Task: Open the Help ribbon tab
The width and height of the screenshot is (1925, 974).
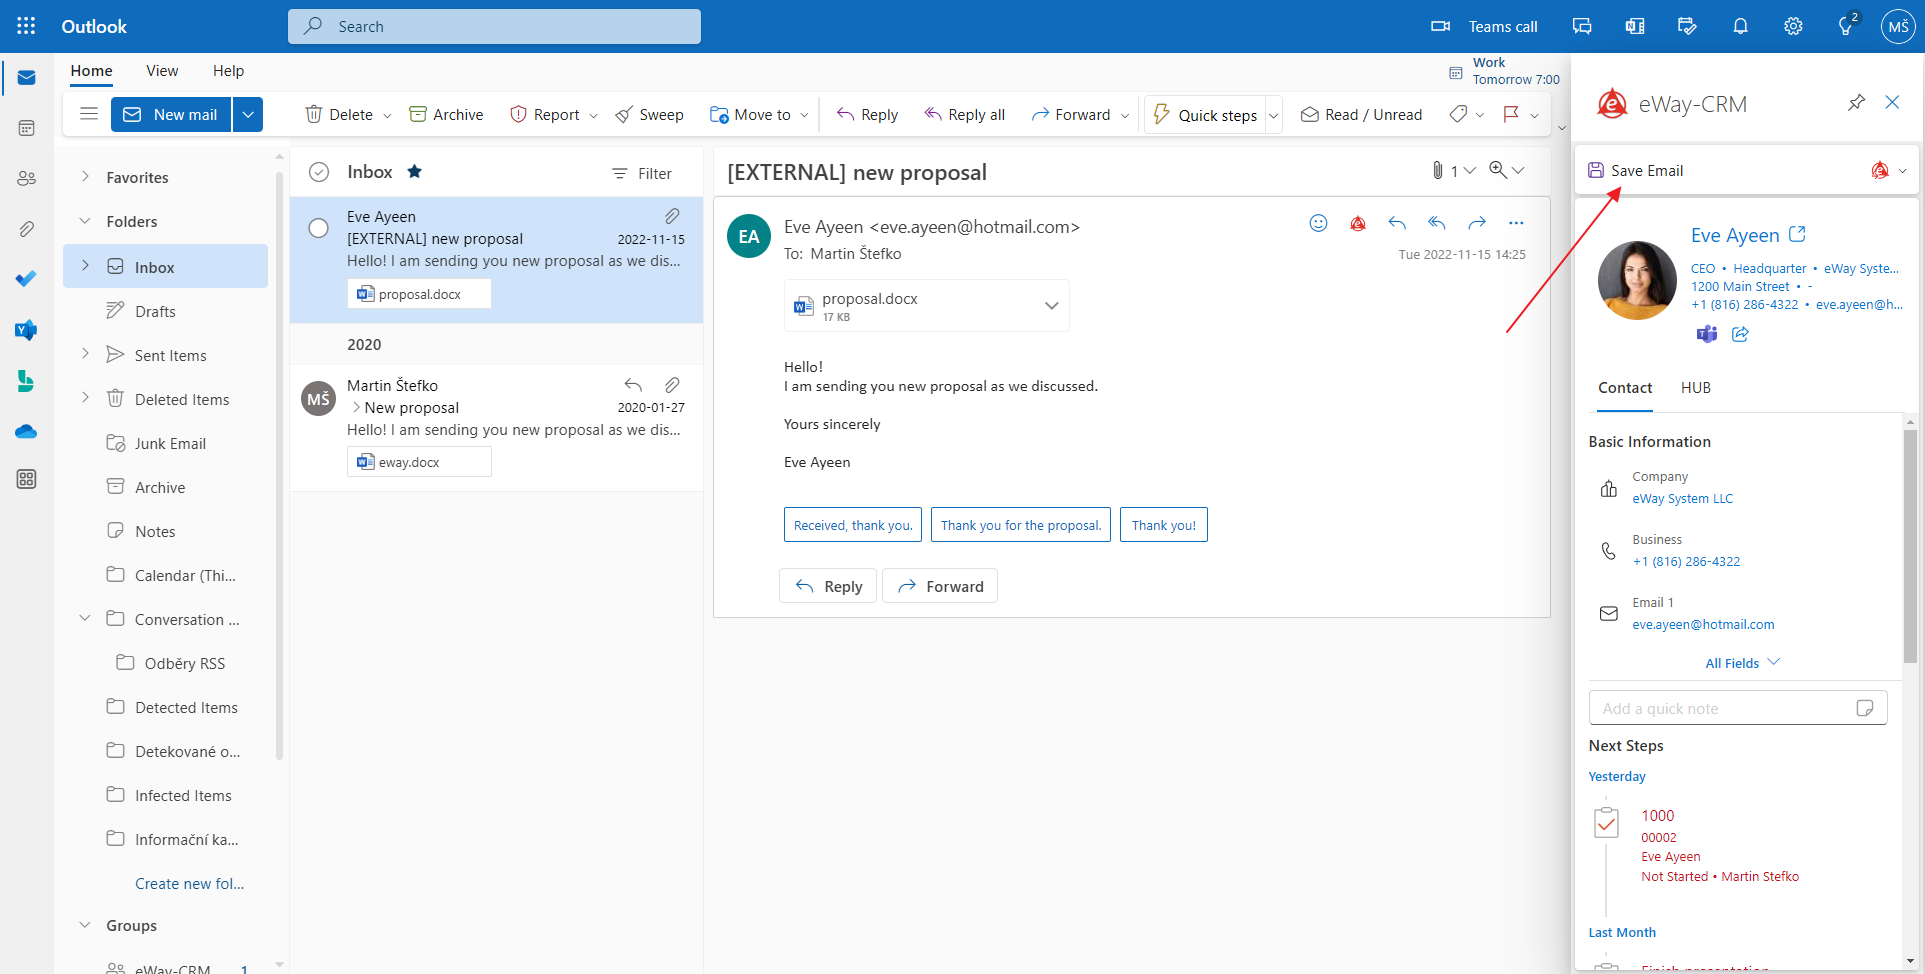Action: (x=228, y=71)
